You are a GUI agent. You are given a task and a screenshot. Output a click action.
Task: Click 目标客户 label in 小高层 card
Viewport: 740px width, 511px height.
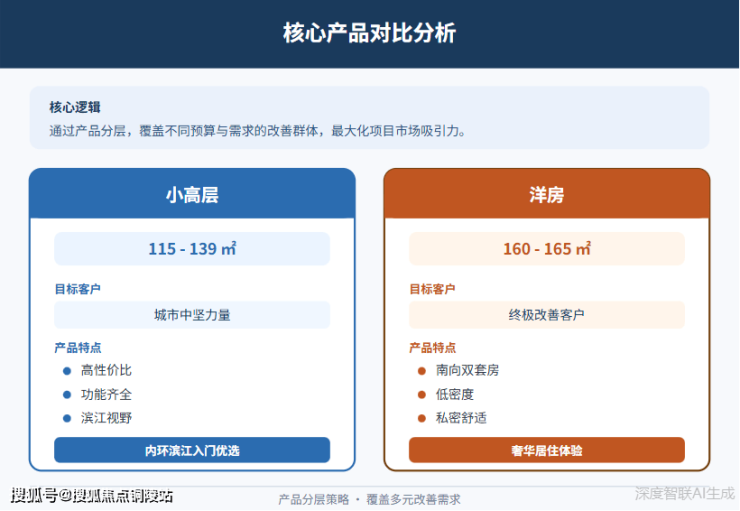77,289
